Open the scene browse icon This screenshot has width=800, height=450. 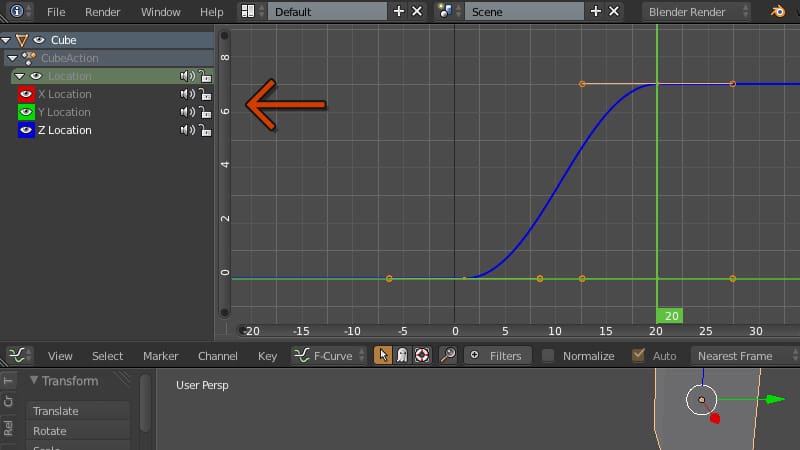click(445, 11)
